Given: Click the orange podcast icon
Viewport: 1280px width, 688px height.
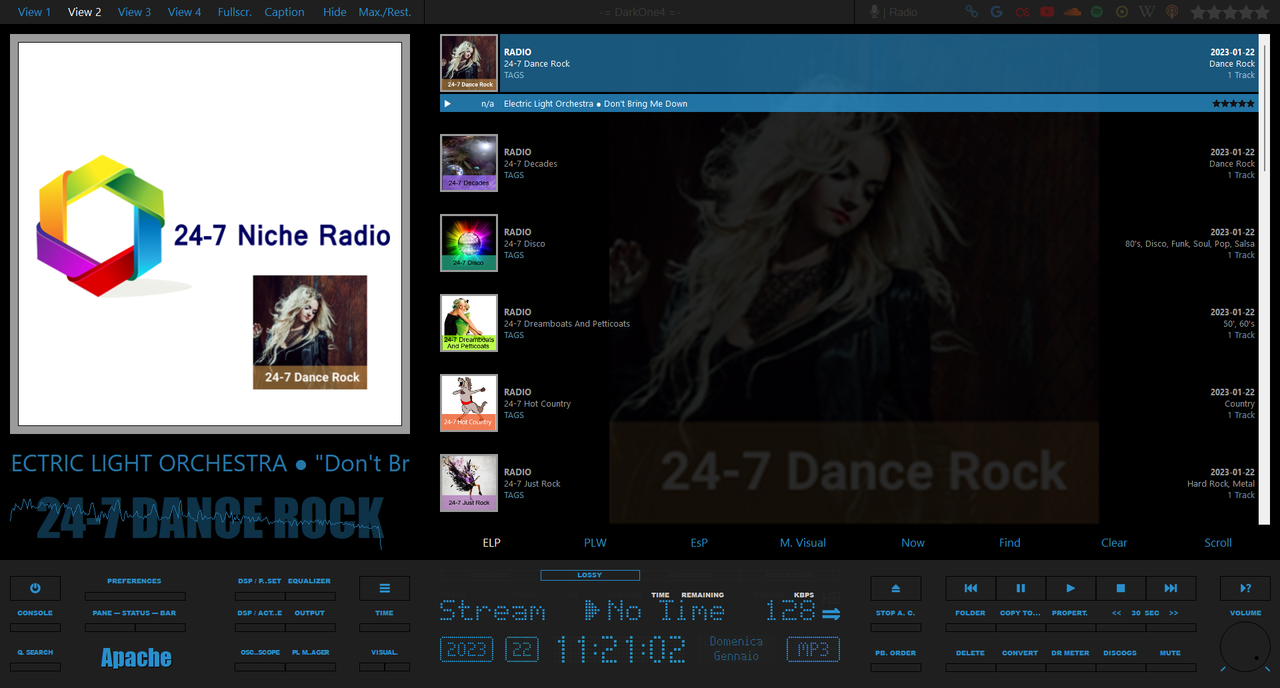Looking at the screenshot, I should (x=1172, y=12).
